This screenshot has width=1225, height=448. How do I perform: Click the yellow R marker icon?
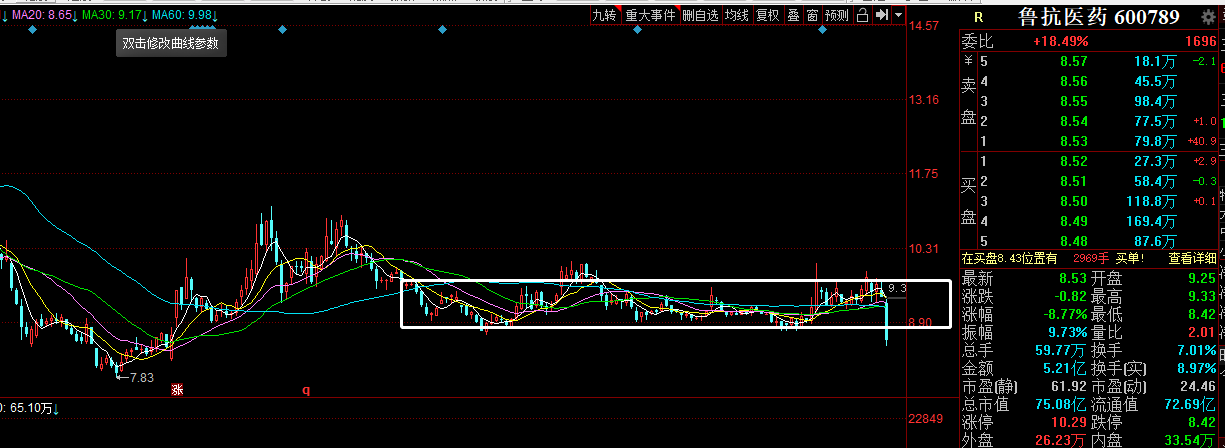click(x=978, y=17)
